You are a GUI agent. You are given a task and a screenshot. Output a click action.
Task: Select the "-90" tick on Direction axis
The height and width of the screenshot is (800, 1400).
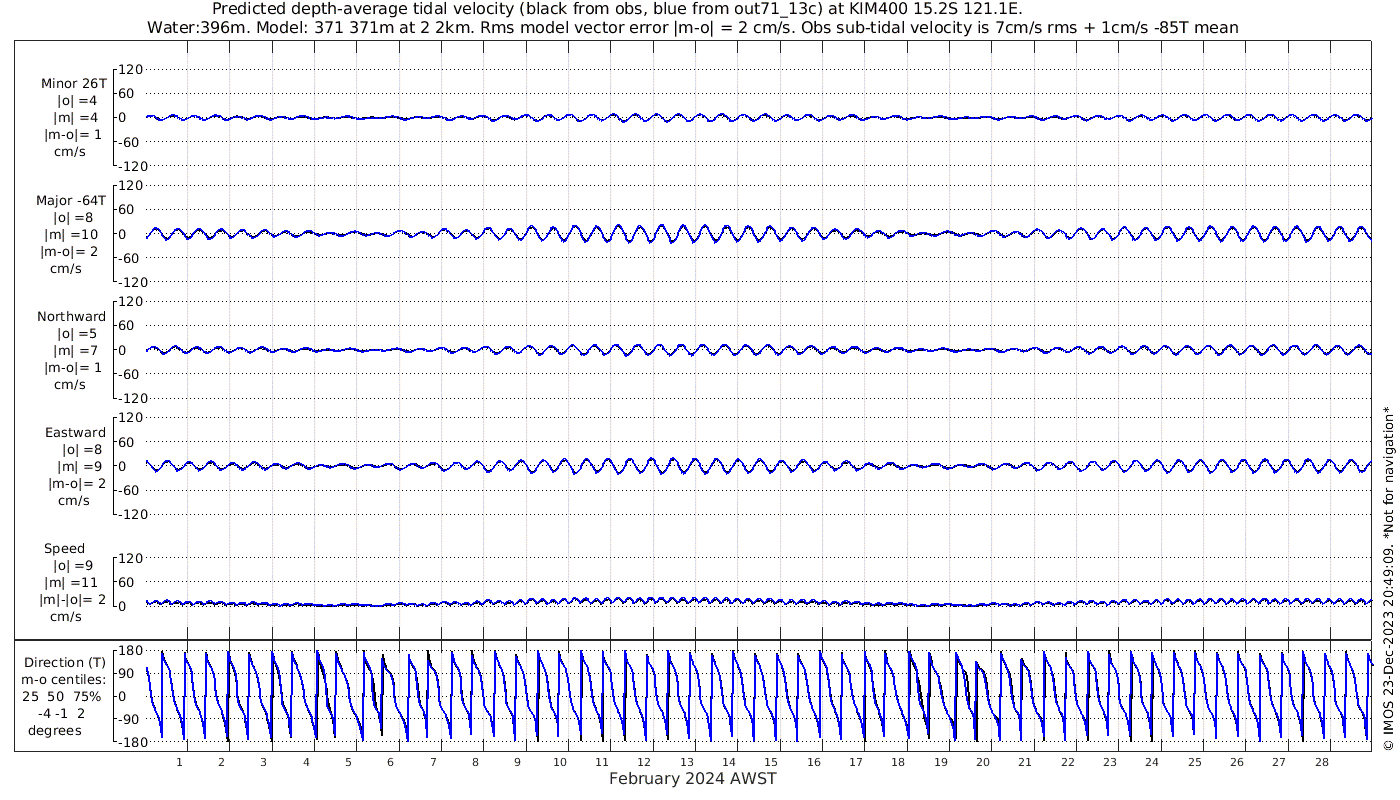(x=129, y=720)
